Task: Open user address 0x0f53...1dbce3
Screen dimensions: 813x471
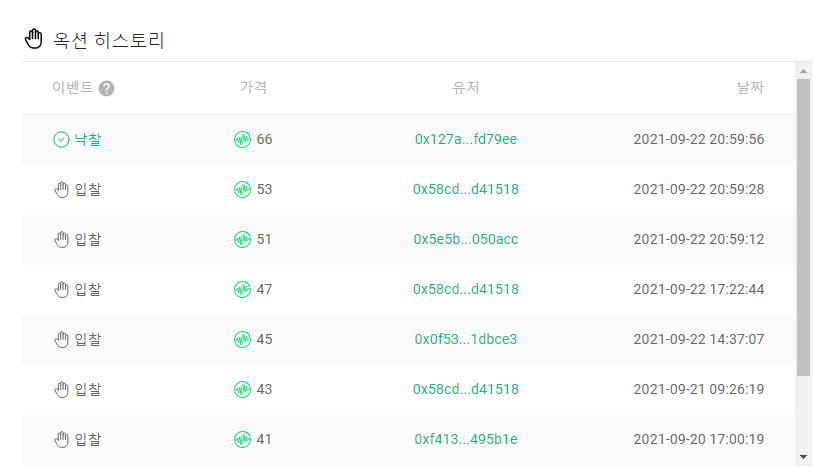Action: (x=466, y=339)
